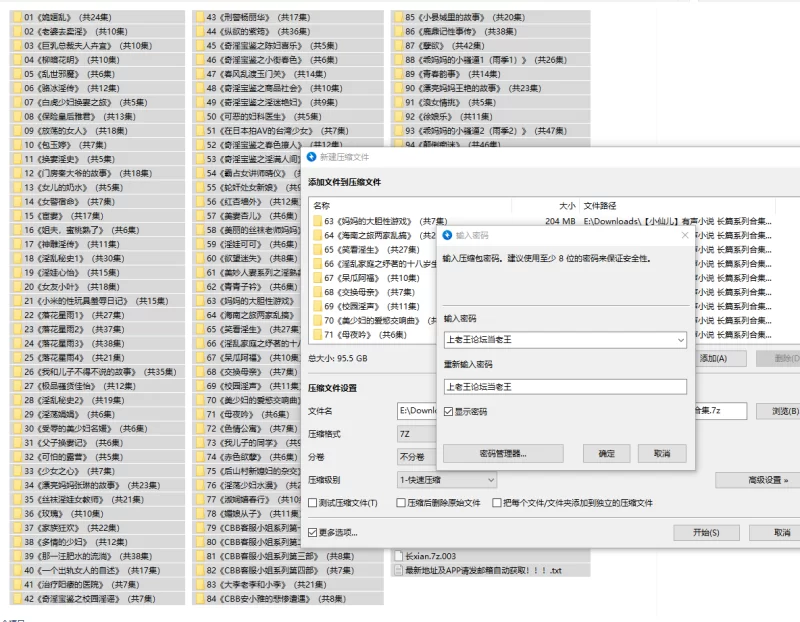Open the 分卷 dropdown showing 不分卷
Screen dimensions: 800x622
pos(416,457)
